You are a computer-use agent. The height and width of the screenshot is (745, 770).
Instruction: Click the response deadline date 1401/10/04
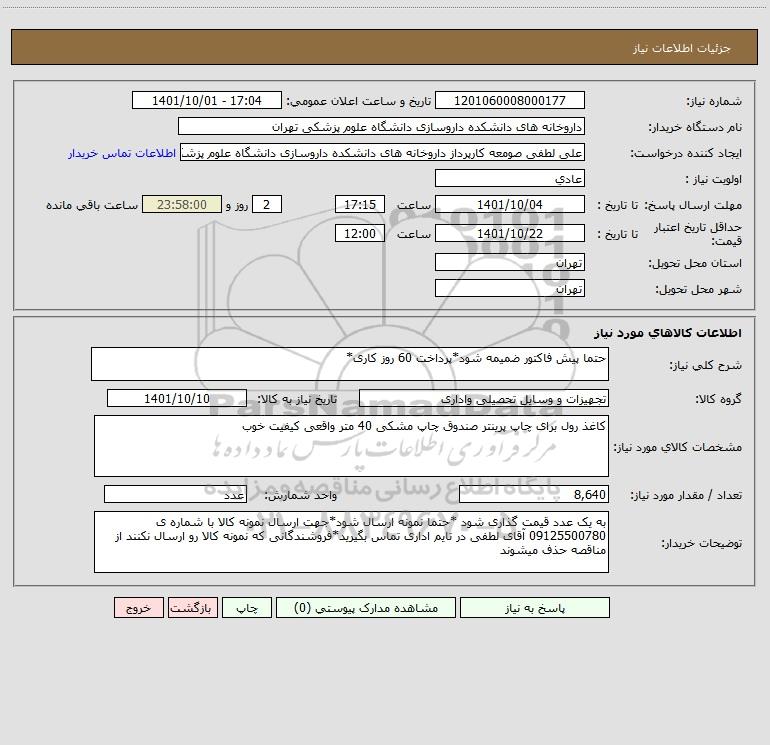510,204
